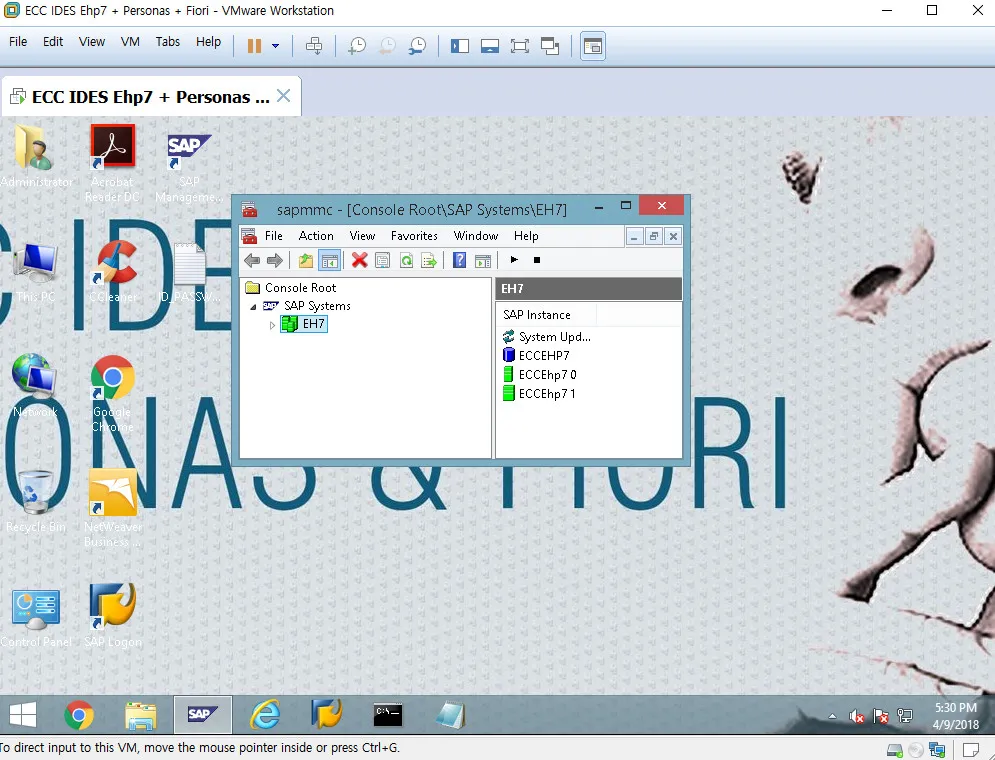Toggle the Show/Hide Action Pane button
Viewport: 995px width, 760px height.
pyautogui.click(x=483, y=260)
